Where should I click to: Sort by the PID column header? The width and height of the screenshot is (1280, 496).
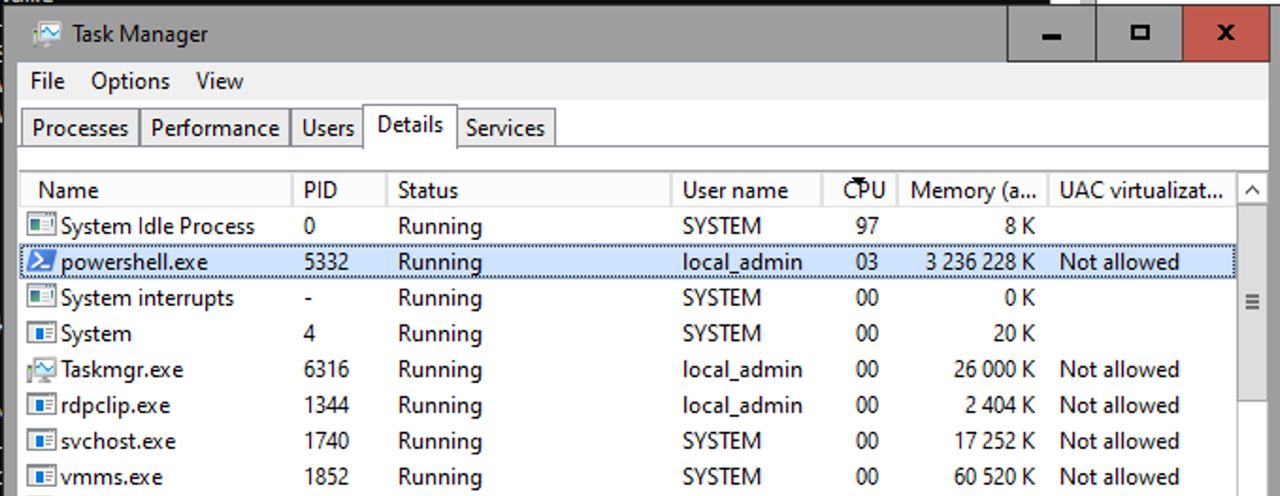(340, 190)
